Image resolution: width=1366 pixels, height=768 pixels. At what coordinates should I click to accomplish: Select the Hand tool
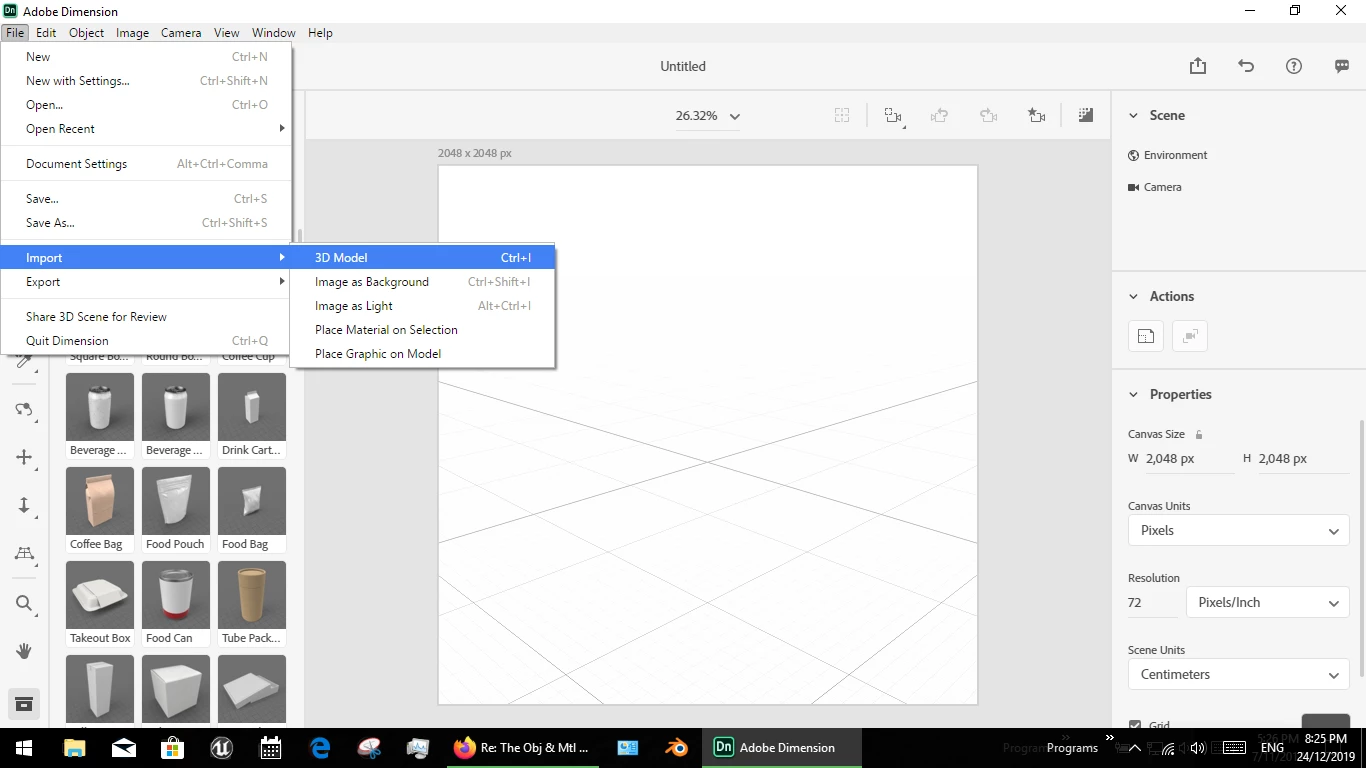(24, 651)
